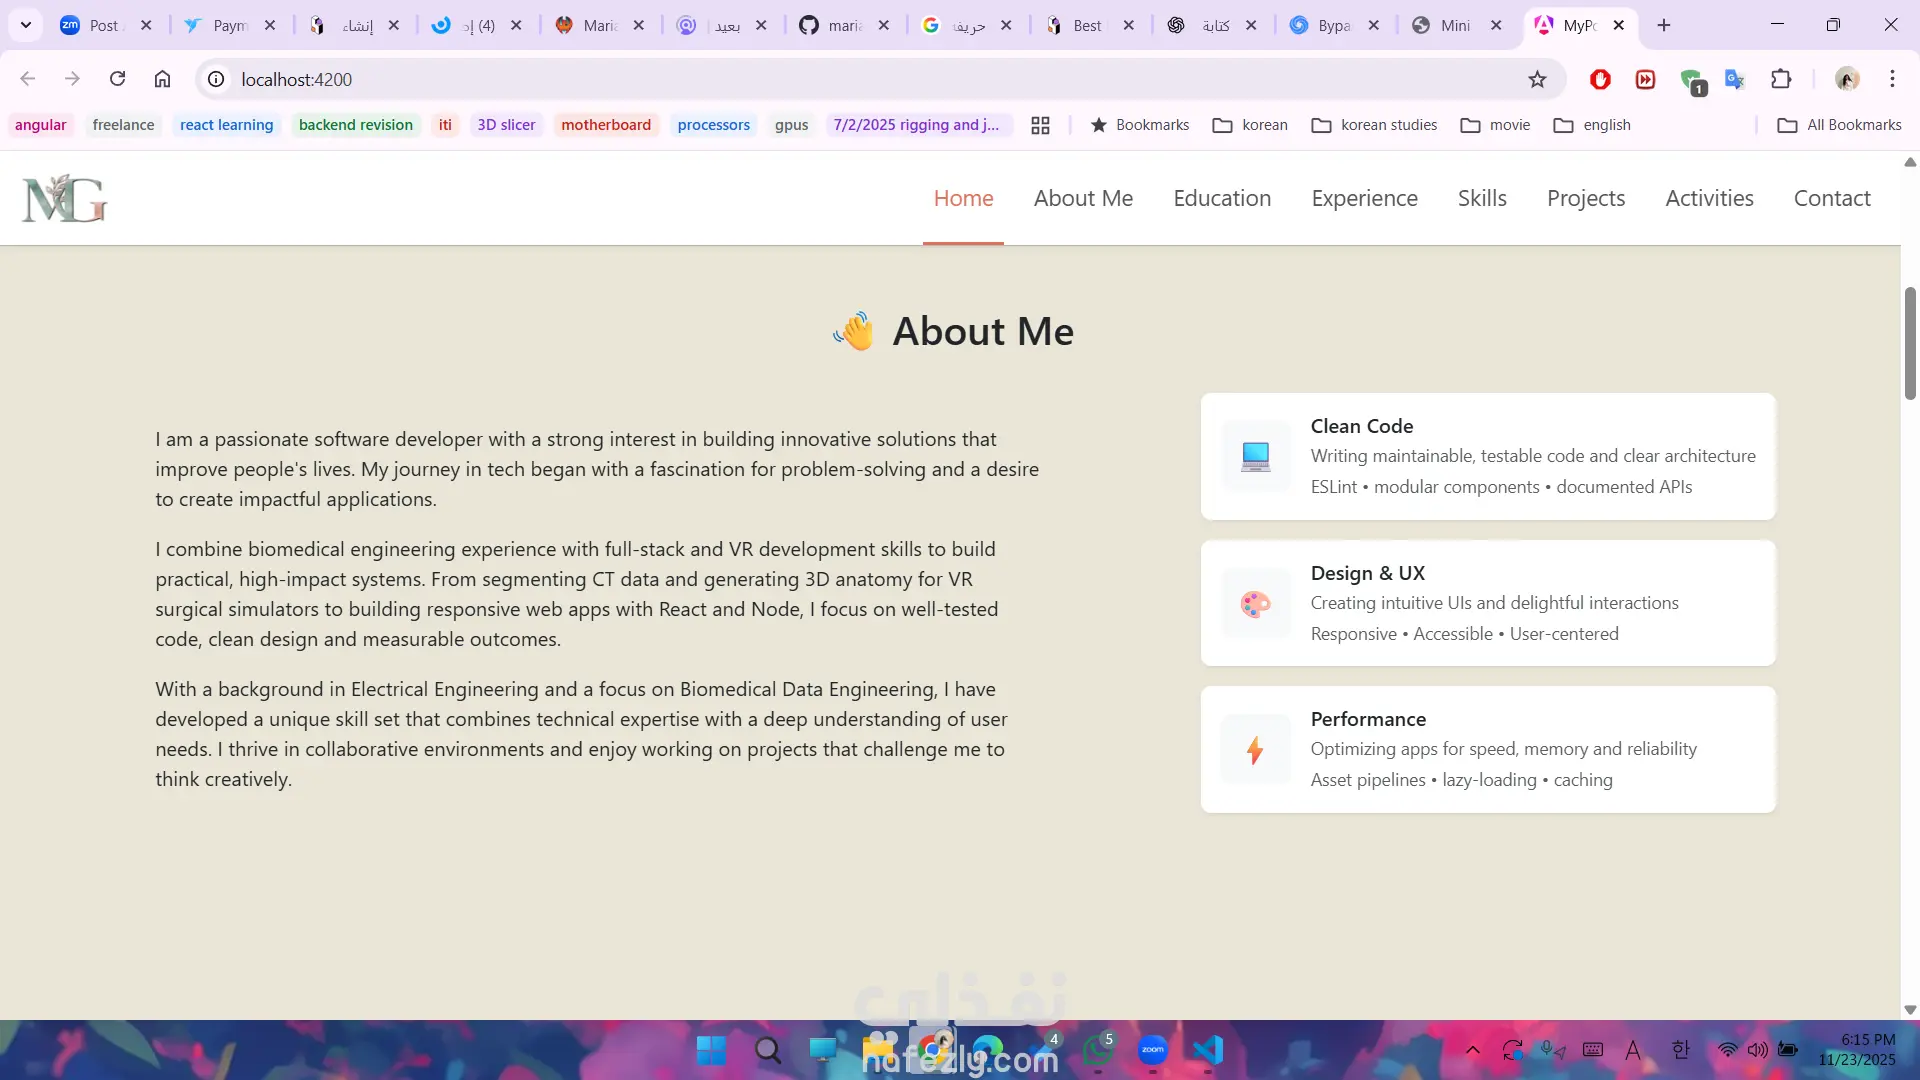Expand the tab search dropdown arrow
The image size is (1920, 1080).
(26, 25)
